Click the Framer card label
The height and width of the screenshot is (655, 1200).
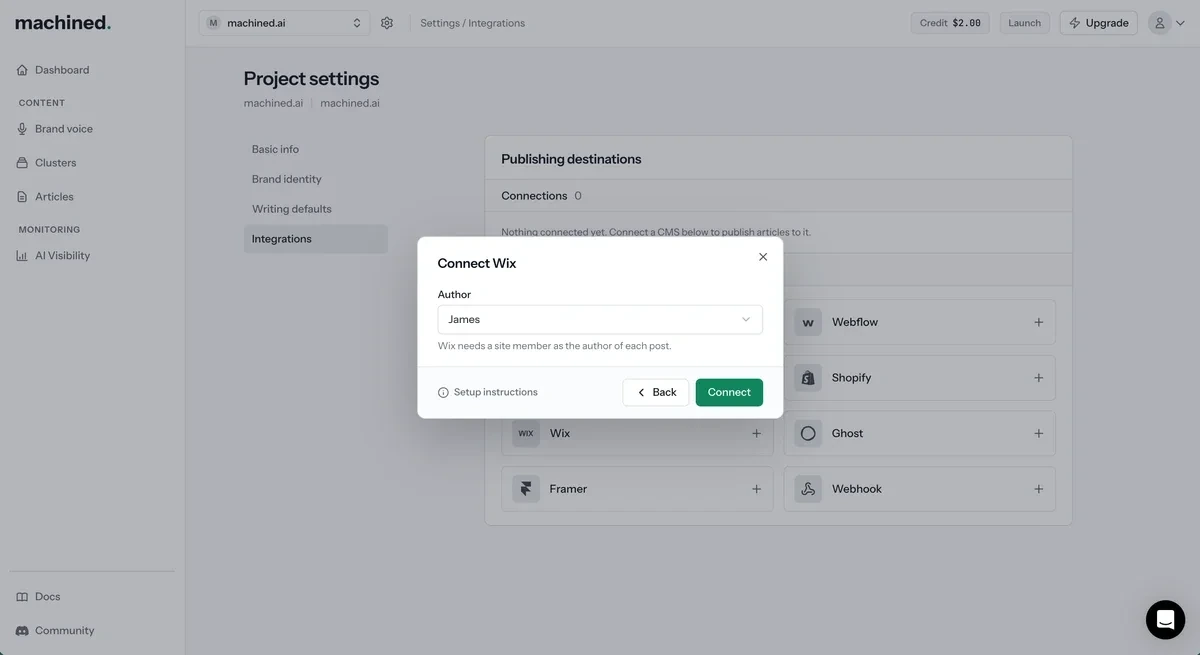click(568, 489)
